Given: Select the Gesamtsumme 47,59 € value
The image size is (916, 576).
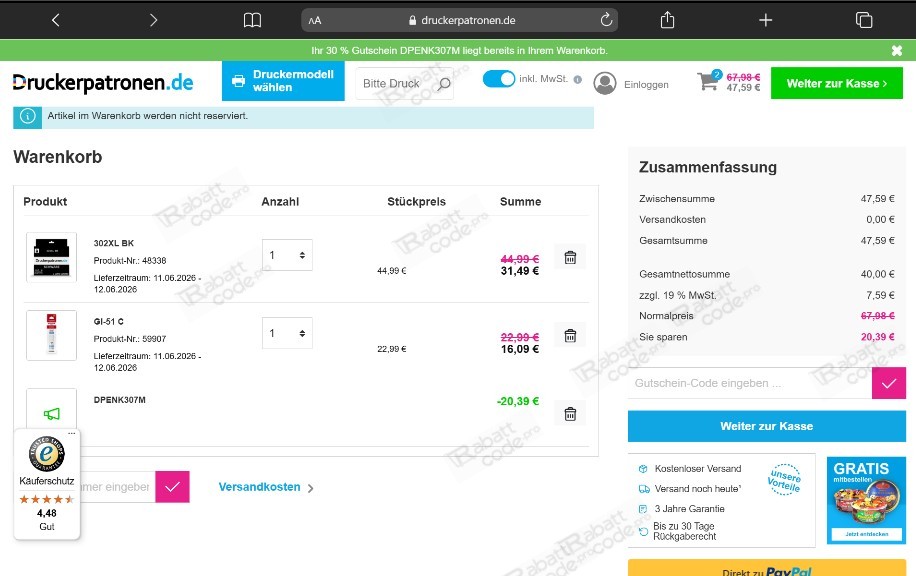Looking at the screenshot, I should pos(877,241).
